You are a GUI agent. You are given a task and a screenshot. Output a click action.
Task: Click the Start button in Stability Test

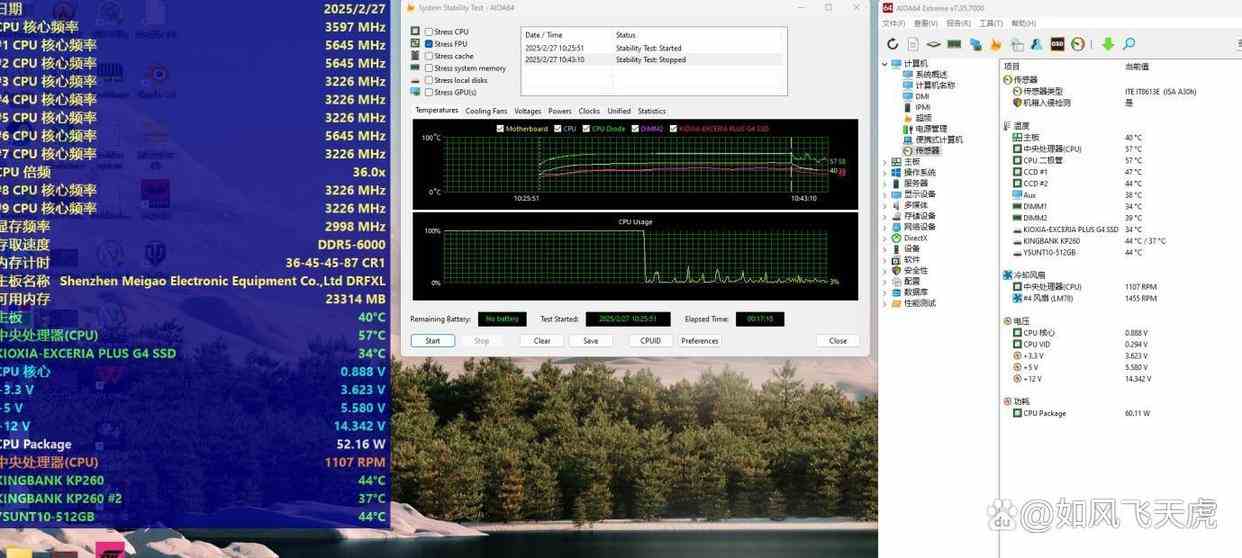(x=433, y=341)
